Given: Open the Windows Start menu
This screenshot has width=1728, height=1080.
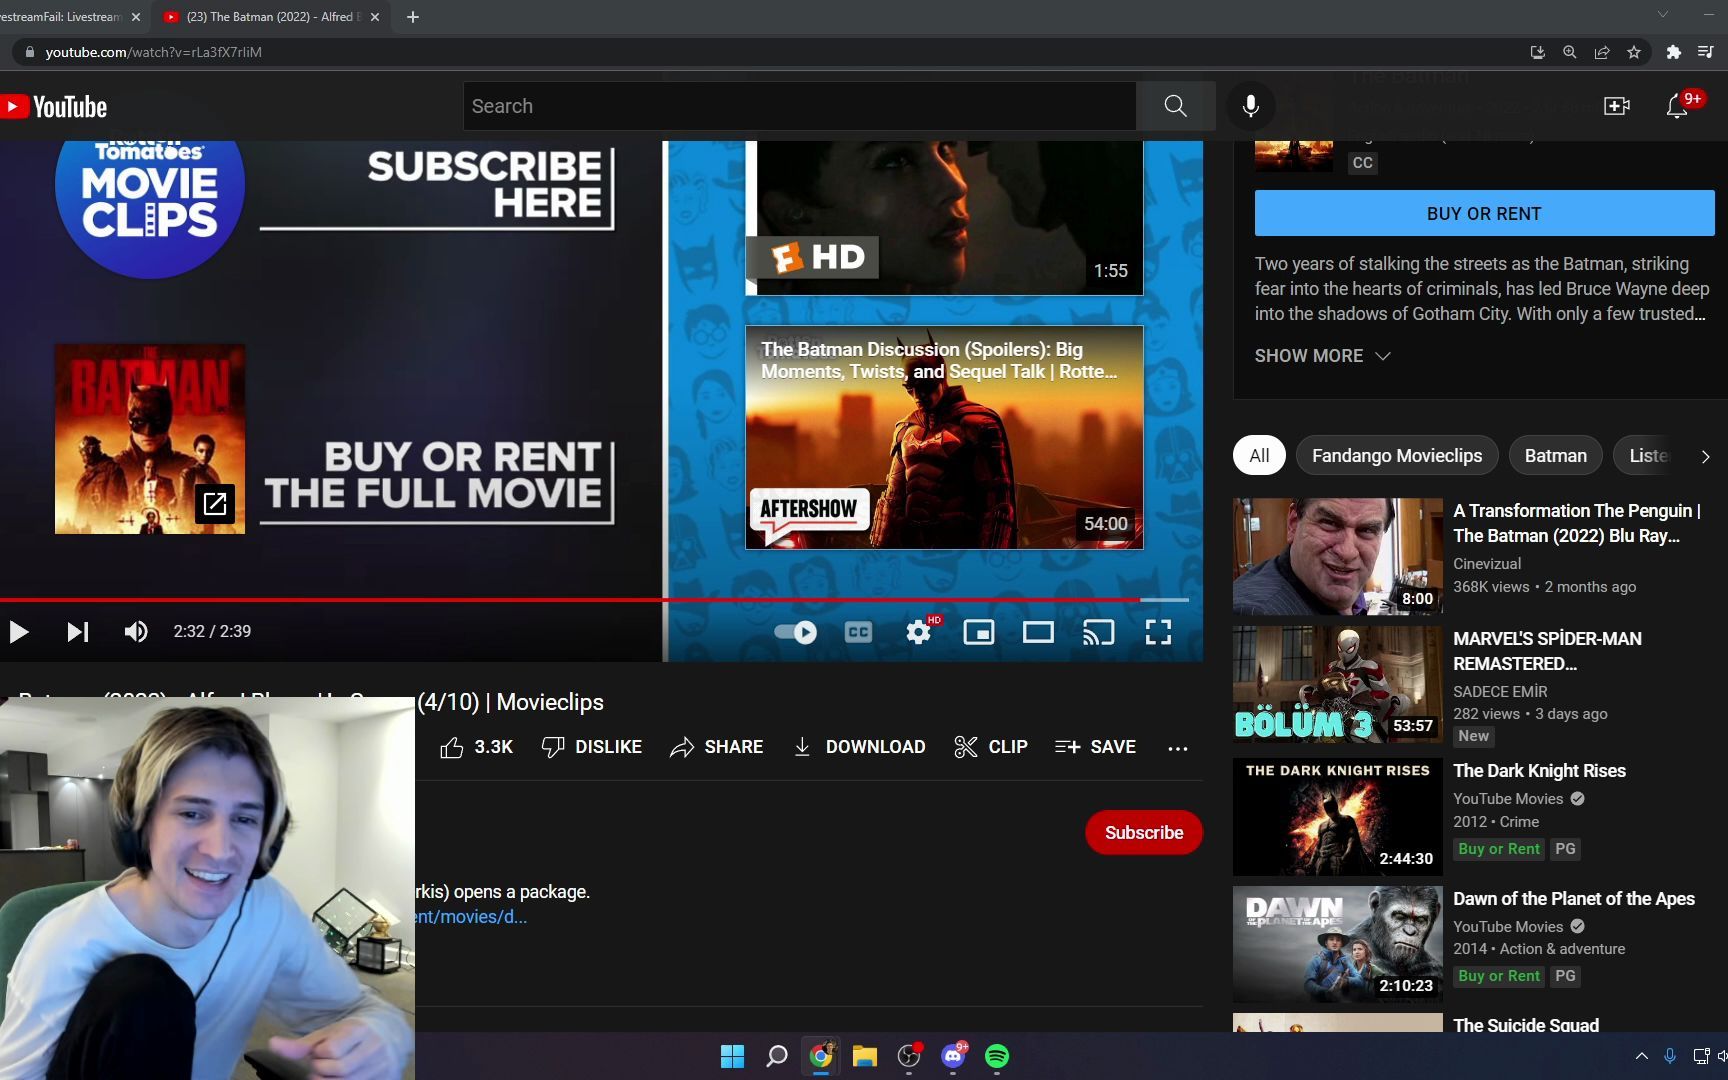Looking at the screenshot, I should click(x=732, y=1056).
